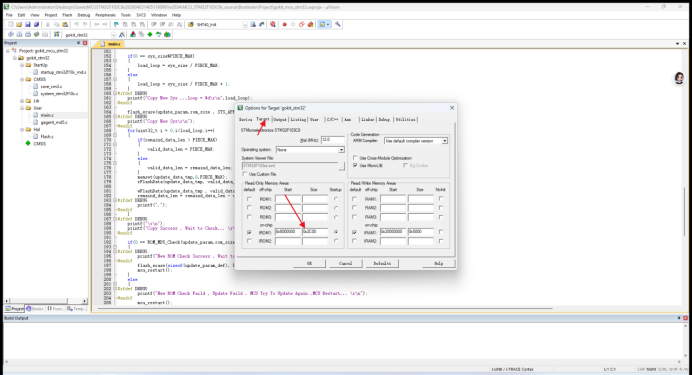693x375 pixels.
Task: Click the OK button in Options dialog
Action: click(x=309, y=263)
